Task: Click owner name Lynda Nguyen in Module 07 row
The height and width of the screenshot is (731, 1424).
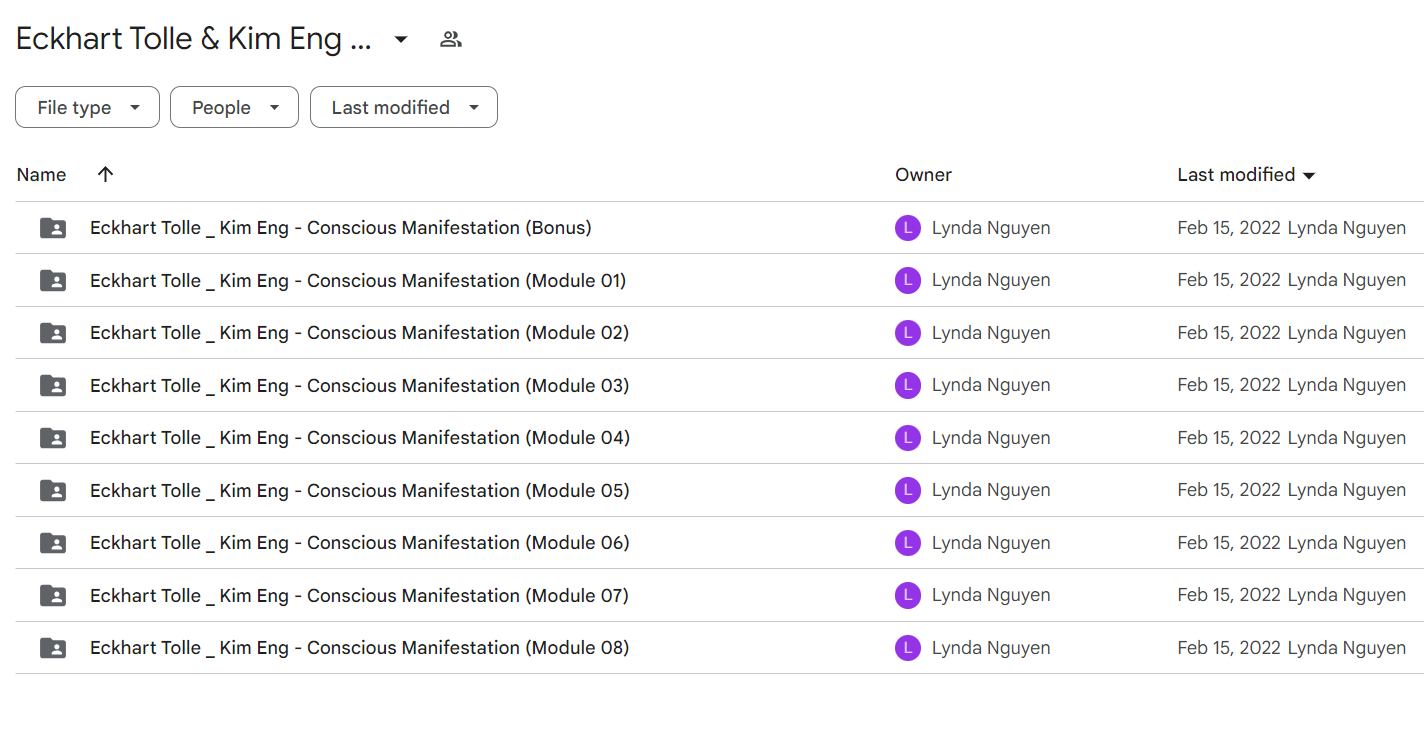Action: click(991, 596)
